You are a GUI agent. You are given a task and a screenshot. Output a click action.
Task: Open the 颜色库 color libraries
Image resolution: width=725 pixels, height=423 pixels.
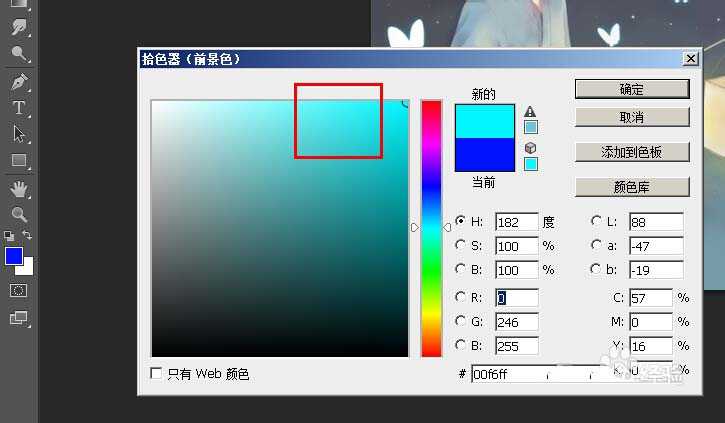click(x=632, y=186)
